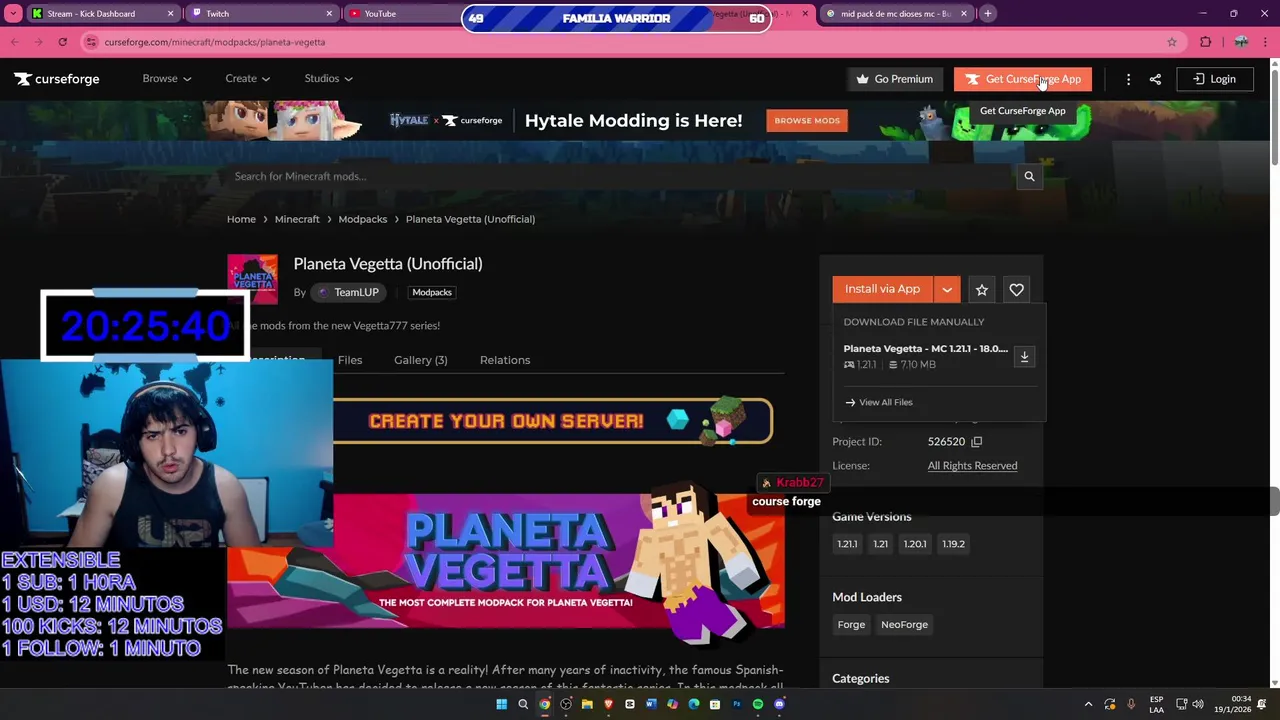1280x720 pixels.
Task: Go to Modpacks breadcrumb
Action: [x=362, y=219]
